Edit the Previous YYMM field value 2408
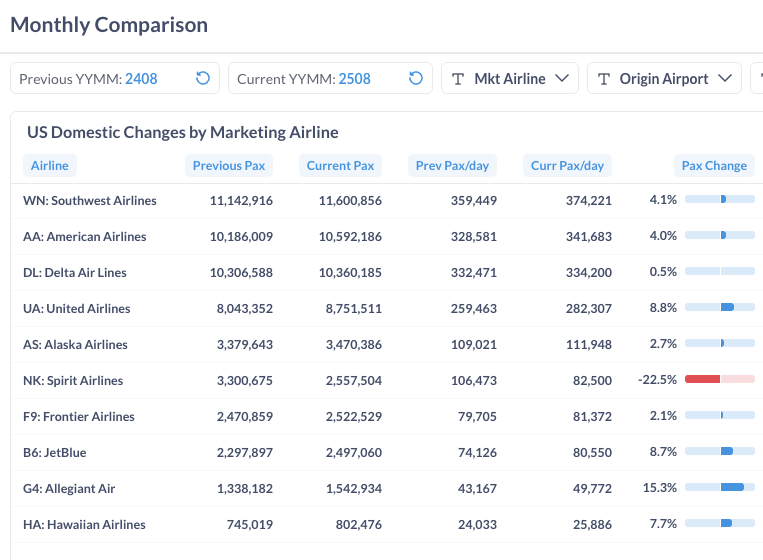Viewport: 763px width, 560px height. [141, 79]
